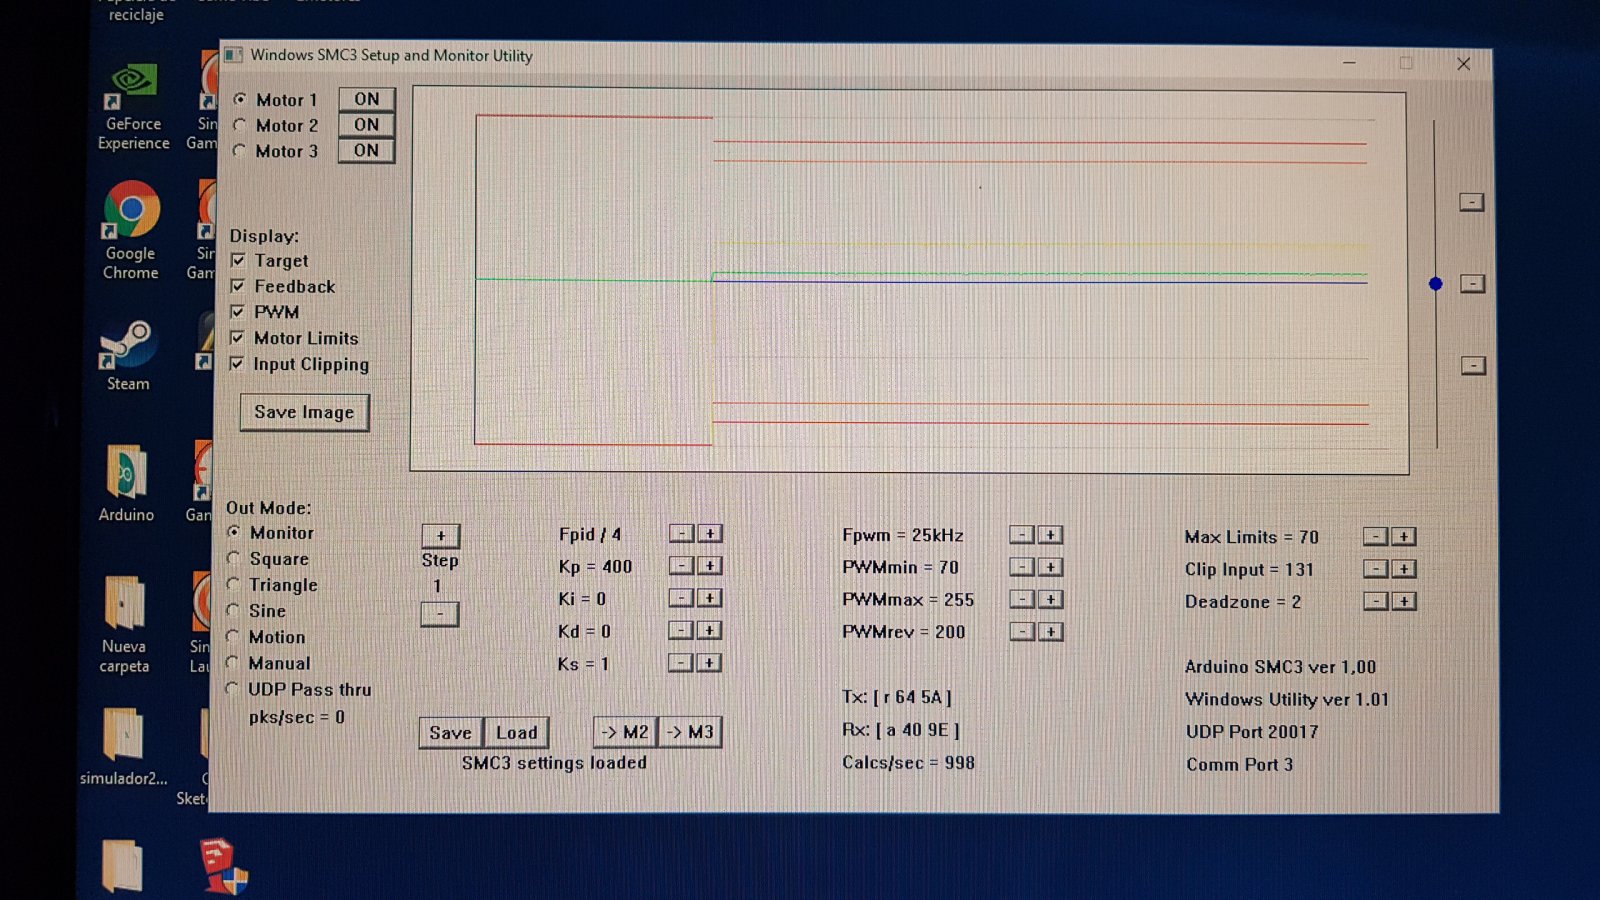
Task: Decrease Kp with the minus button
Action: (x=681, y=566)
